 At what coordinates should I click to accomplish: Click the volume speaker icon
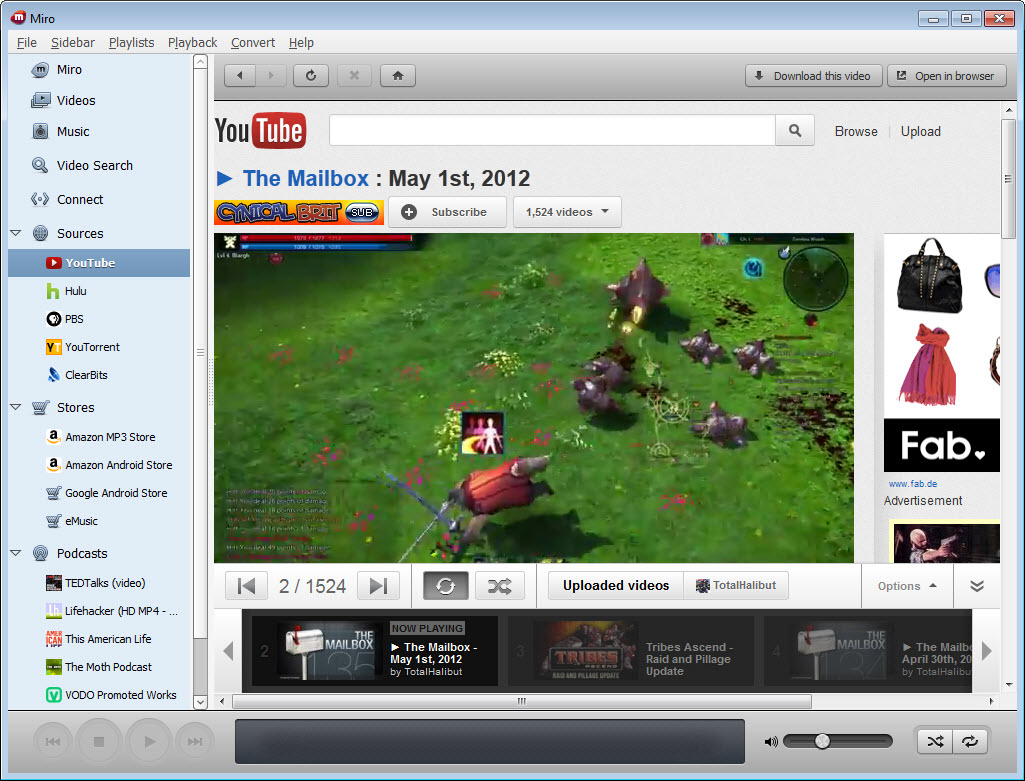771,742
